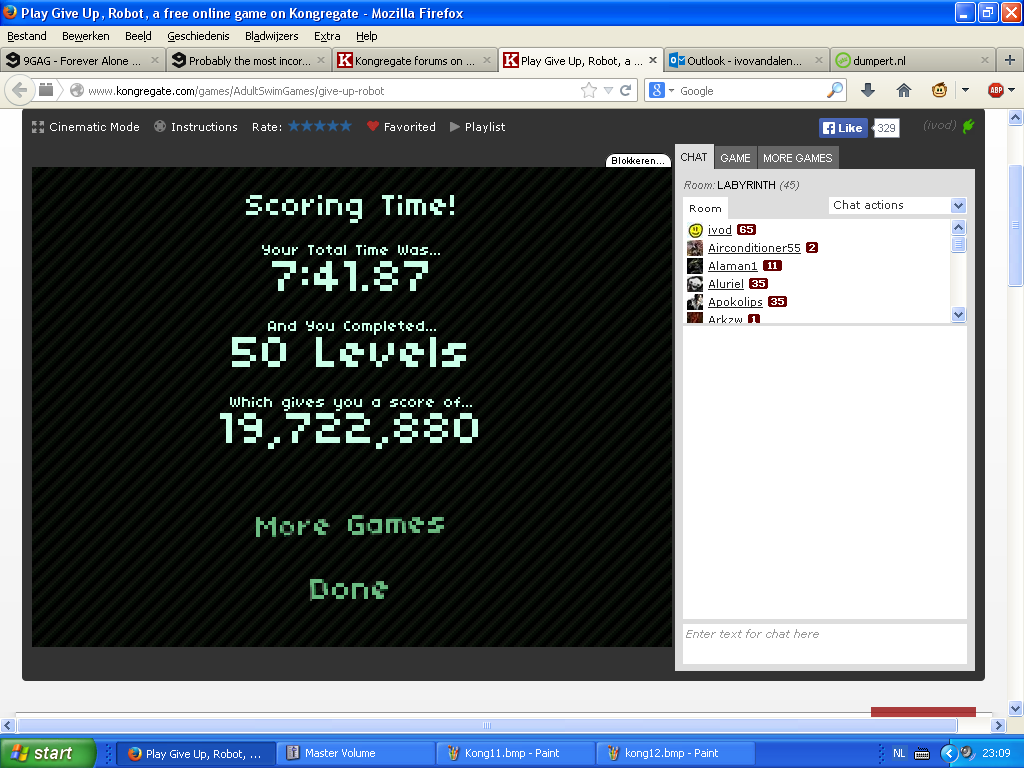This screenshot has width=1024, height=768.
Task: Click the URL address bar
Action: pos(333,91)
